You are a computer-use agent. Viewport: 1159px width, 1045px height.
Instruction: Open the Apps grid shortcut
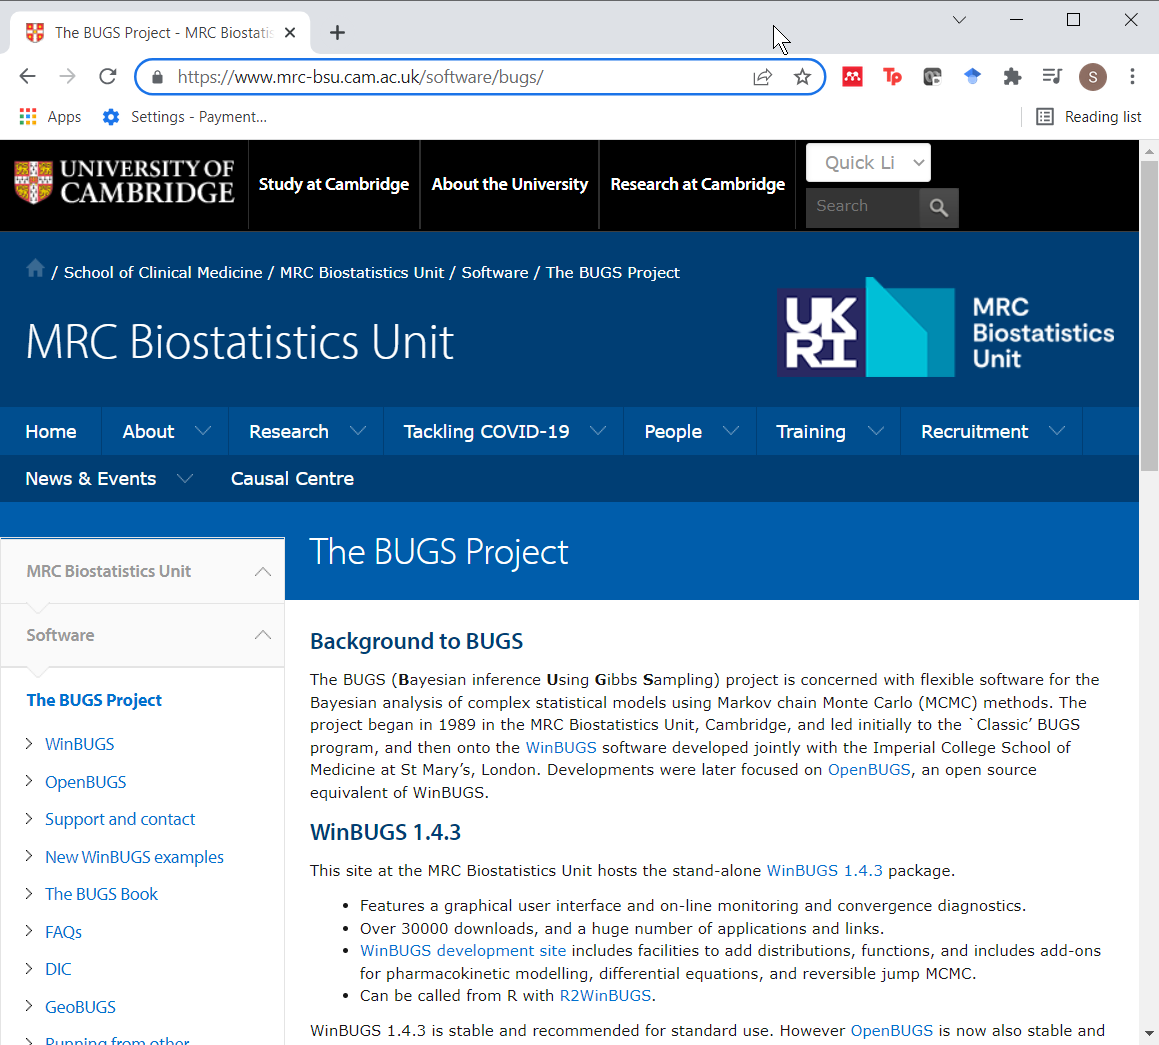point(50,117)
